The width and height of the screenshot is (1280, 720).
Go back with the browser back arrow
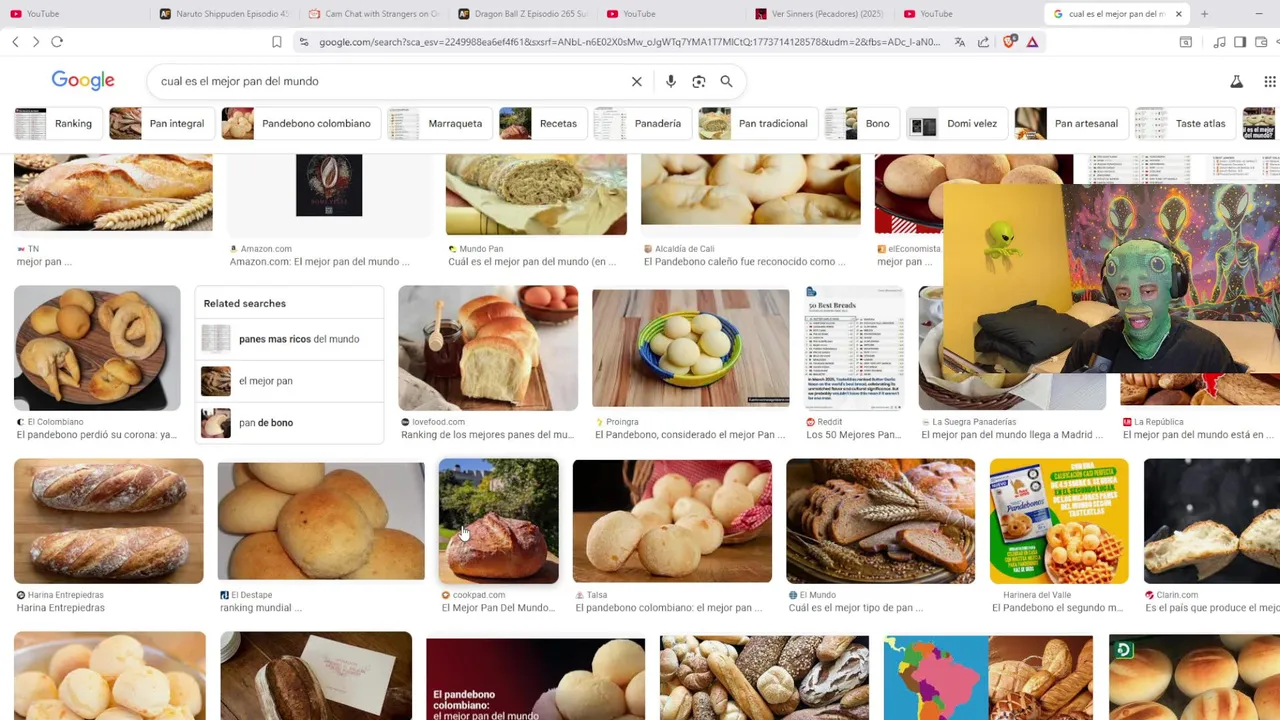(x=15, y=42)
